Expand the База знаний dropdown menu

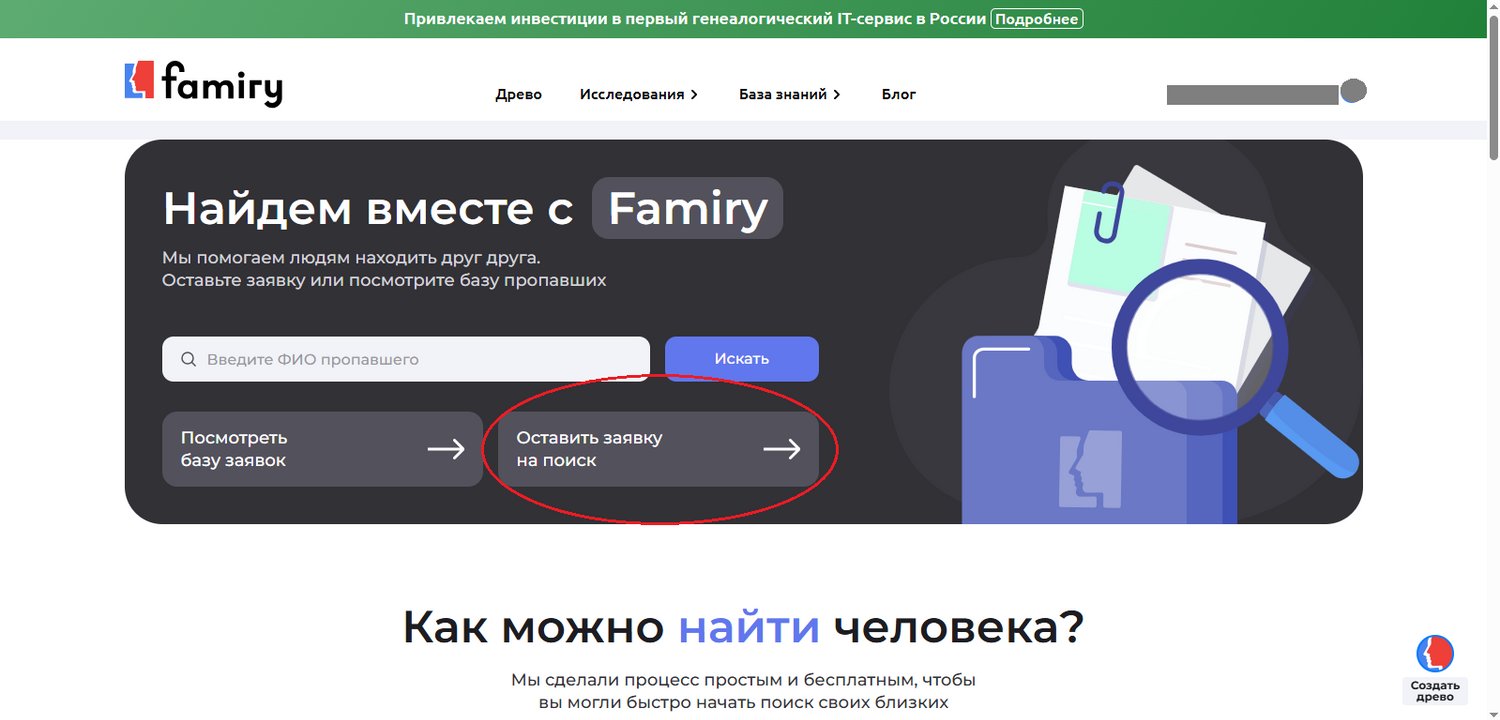[789, 94]
